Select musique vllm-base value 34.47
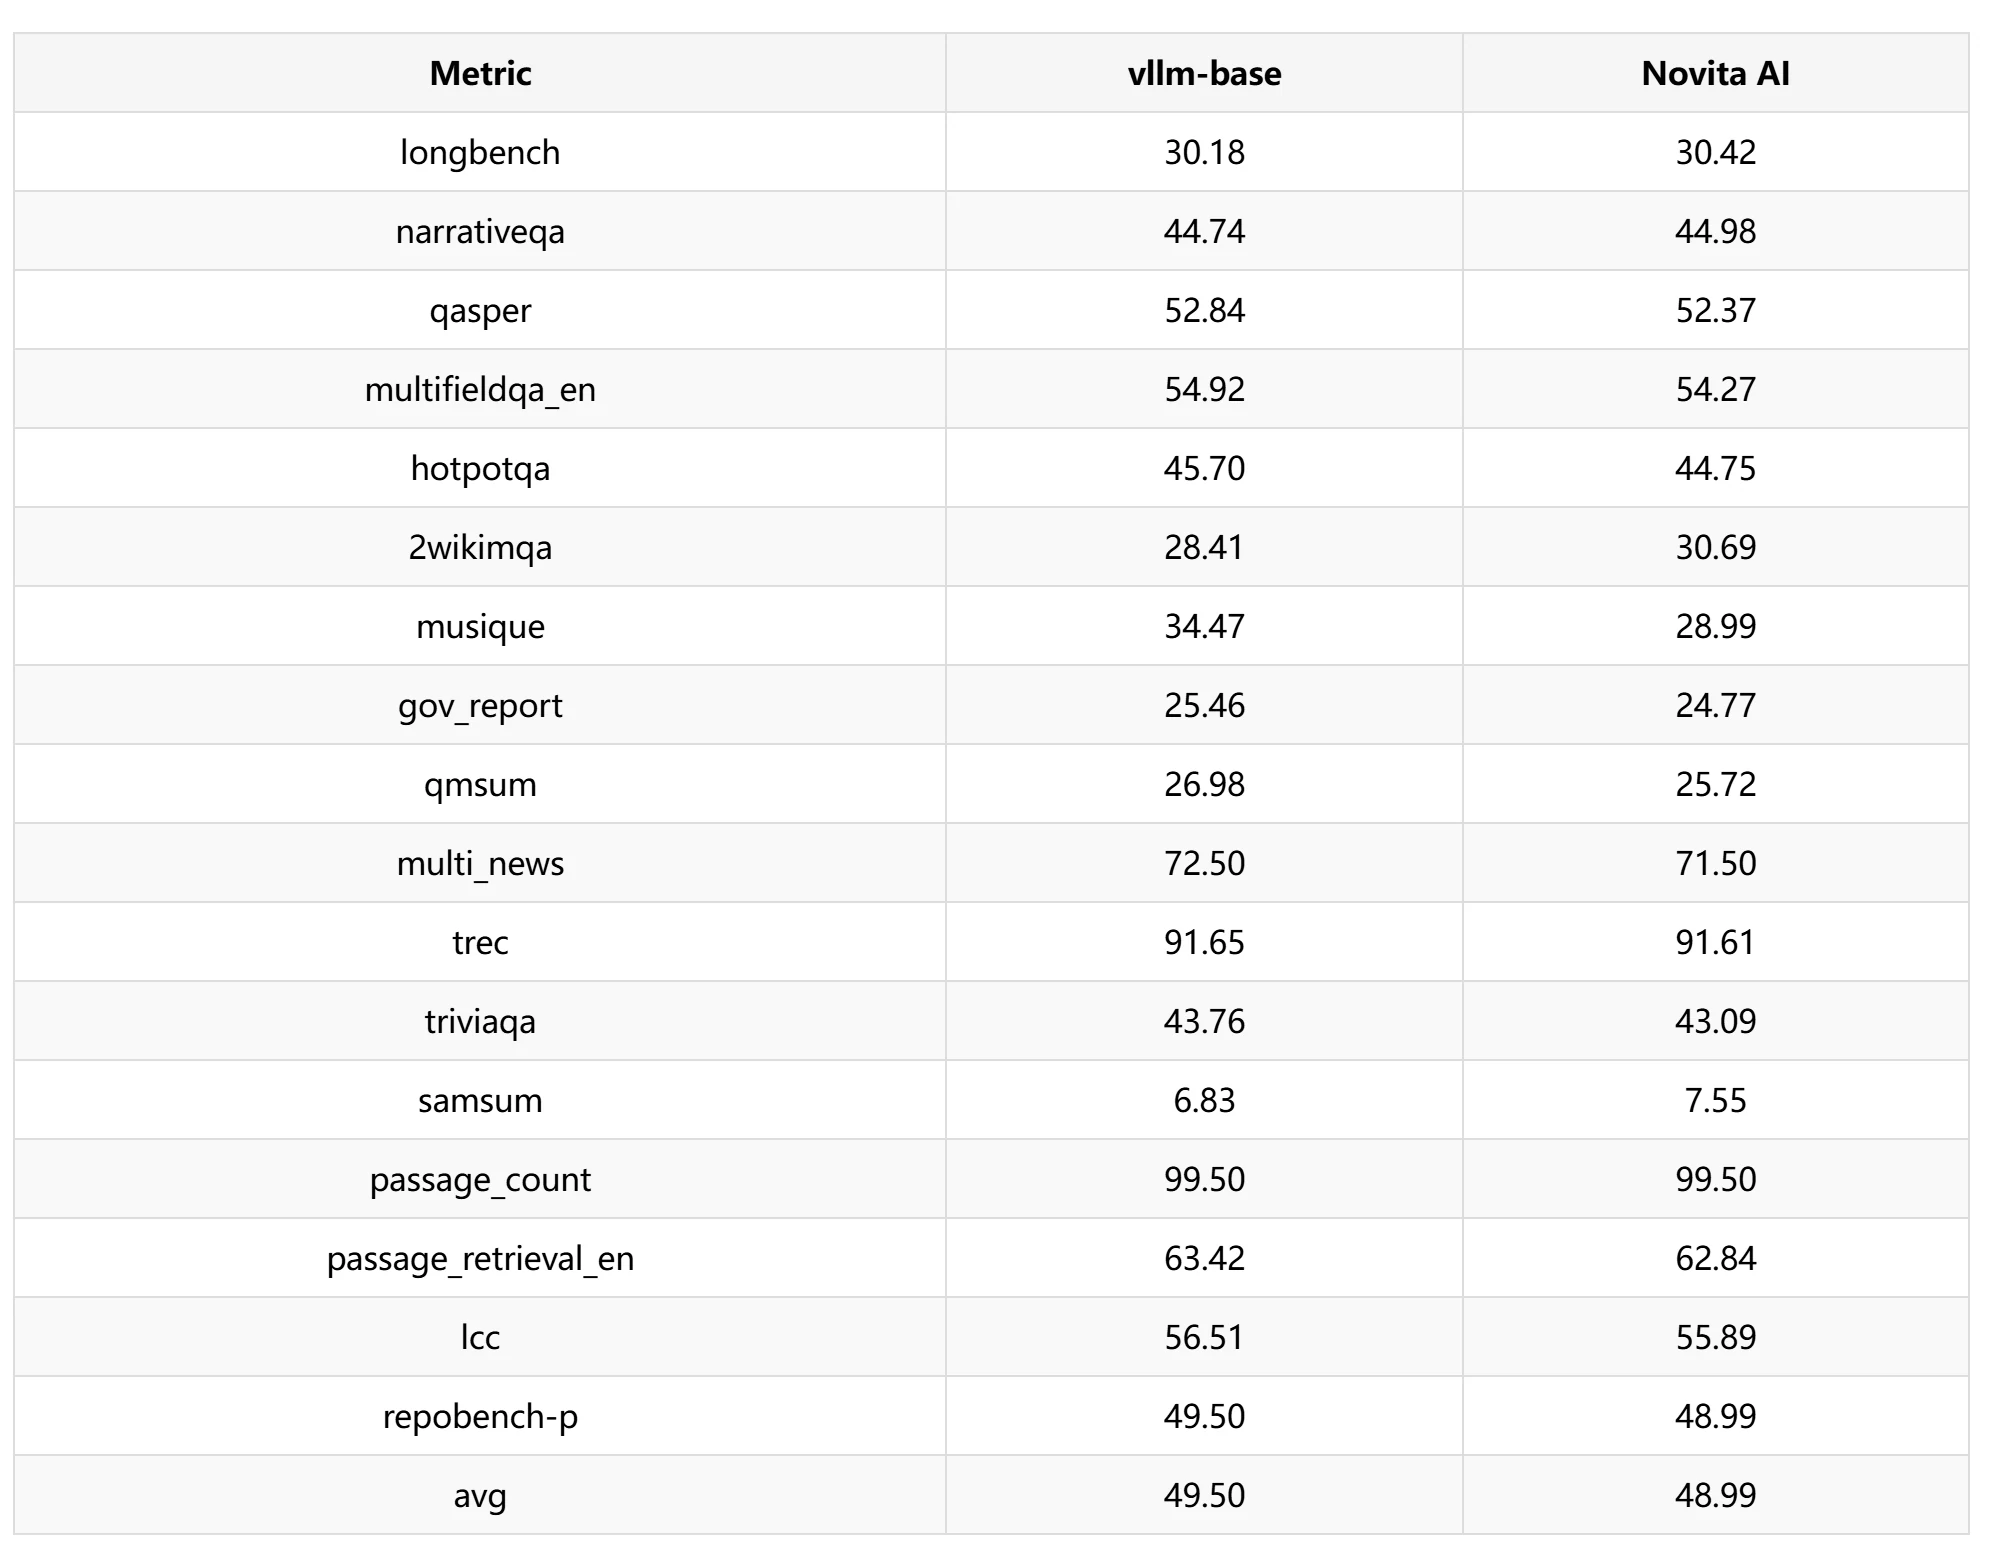This screenshot has width=2010, height=1556. (x=1204, y=626)
